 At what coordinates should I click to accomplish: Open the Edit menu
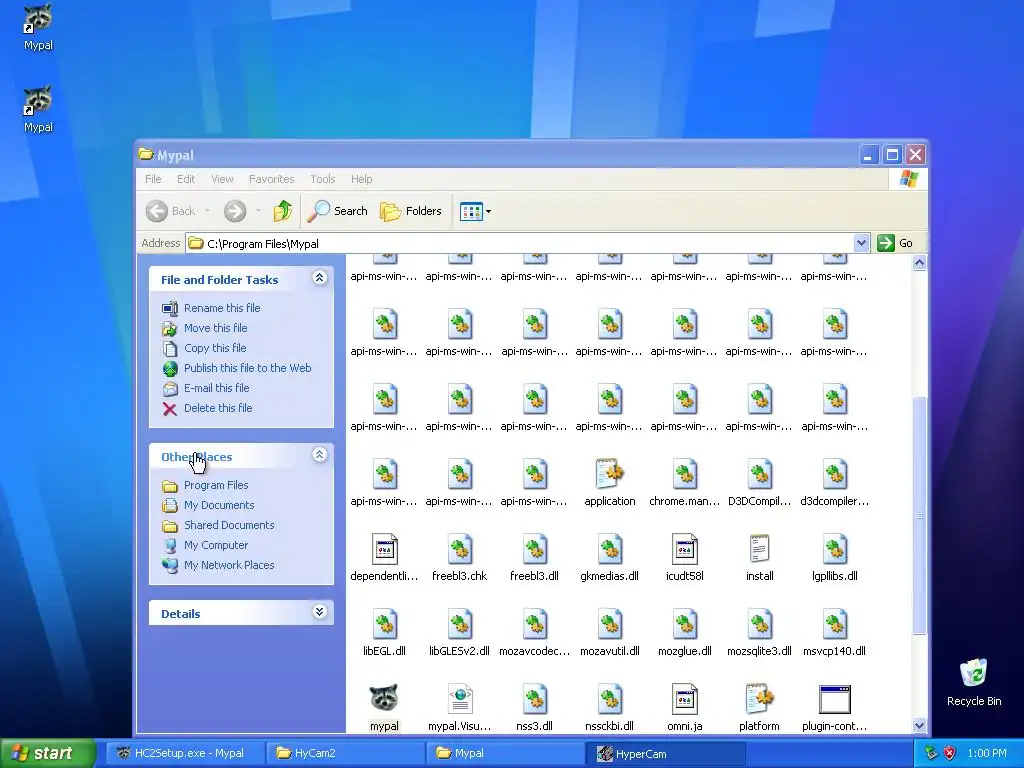tap(185, 179)
